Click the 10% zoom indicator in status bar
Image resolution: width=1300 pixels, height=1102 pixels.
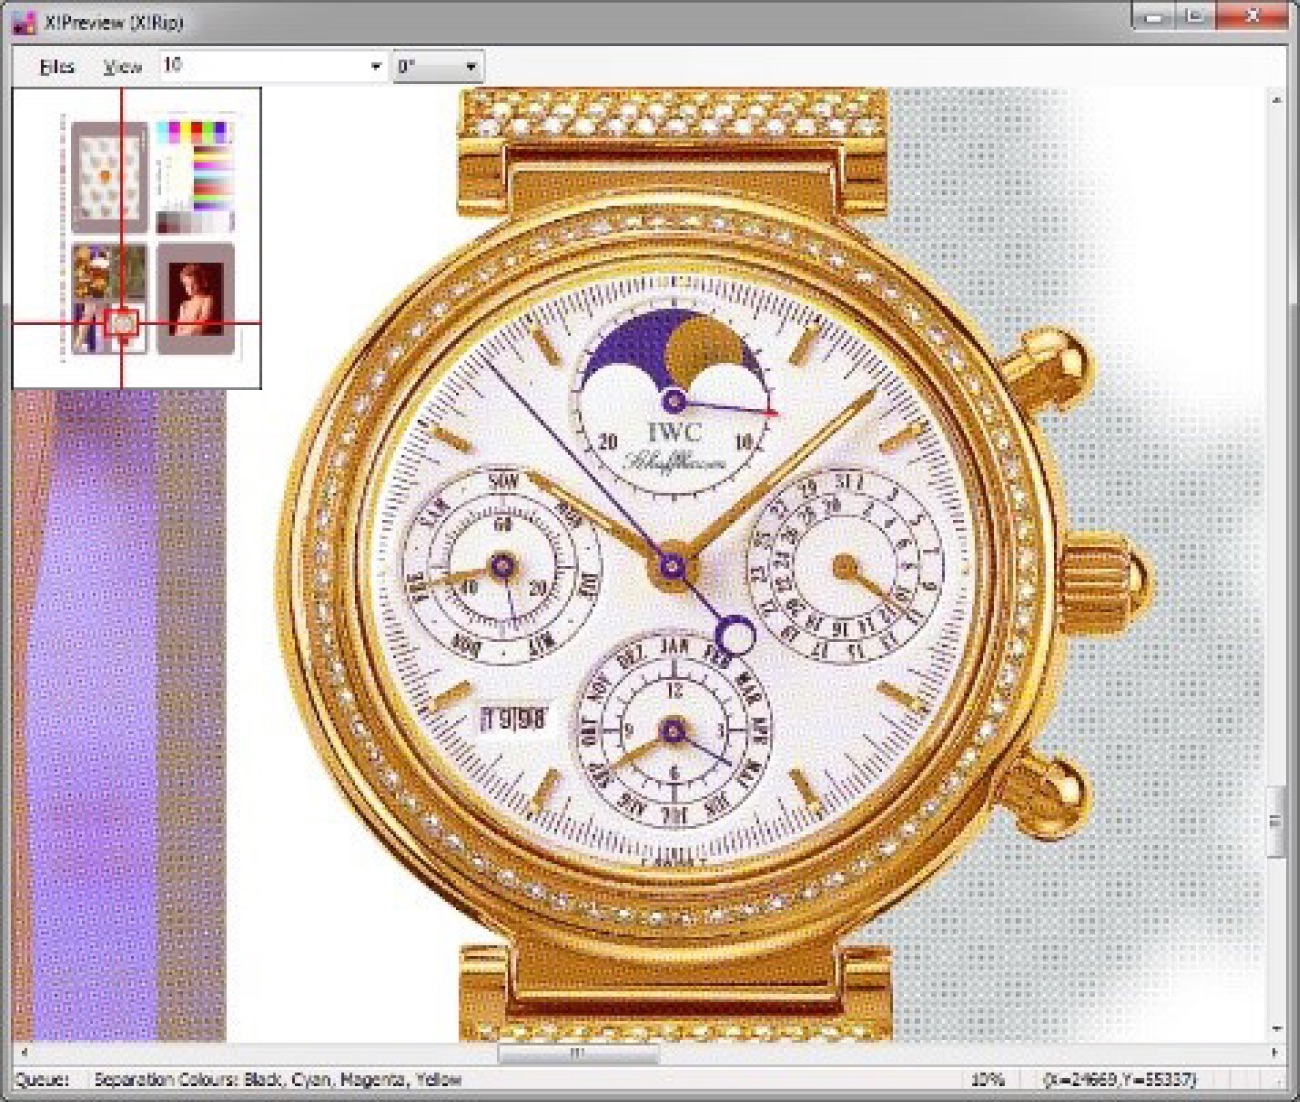986,1080
